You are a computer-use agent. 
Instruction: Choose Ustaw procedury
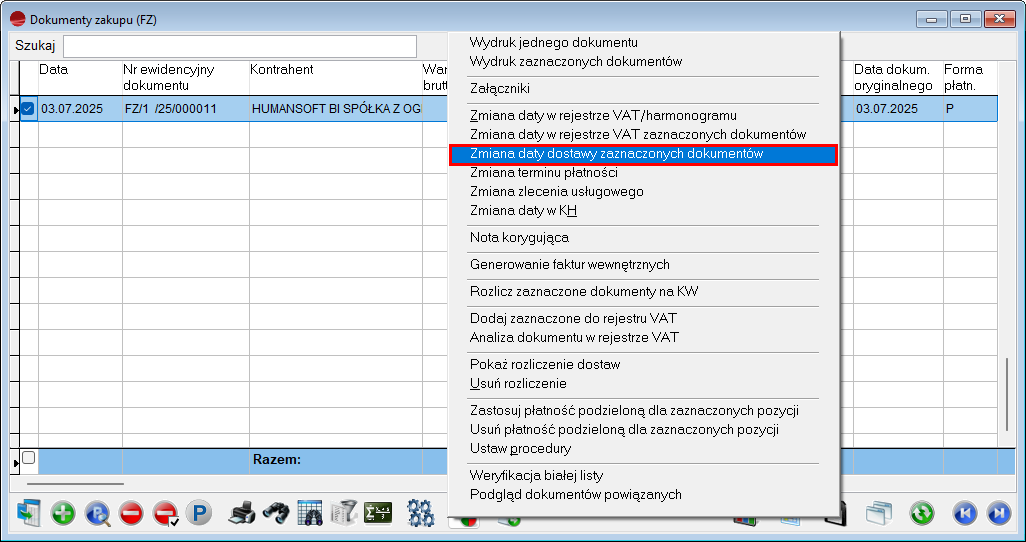521,448
